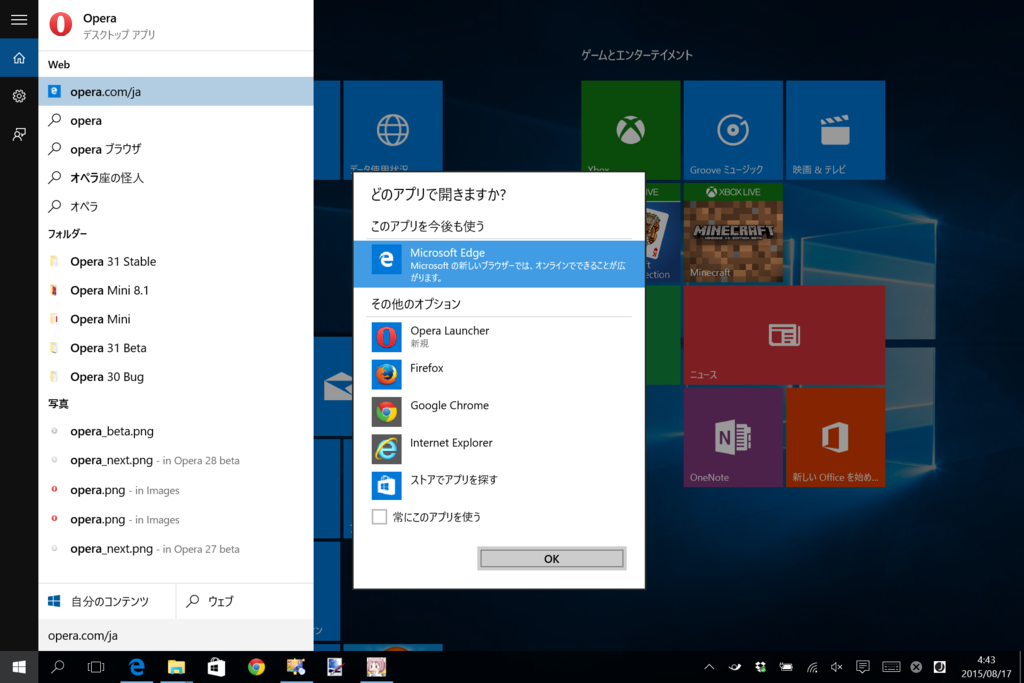
Task: Check the battery icon in system tray
Action: [x=786, y=667]
